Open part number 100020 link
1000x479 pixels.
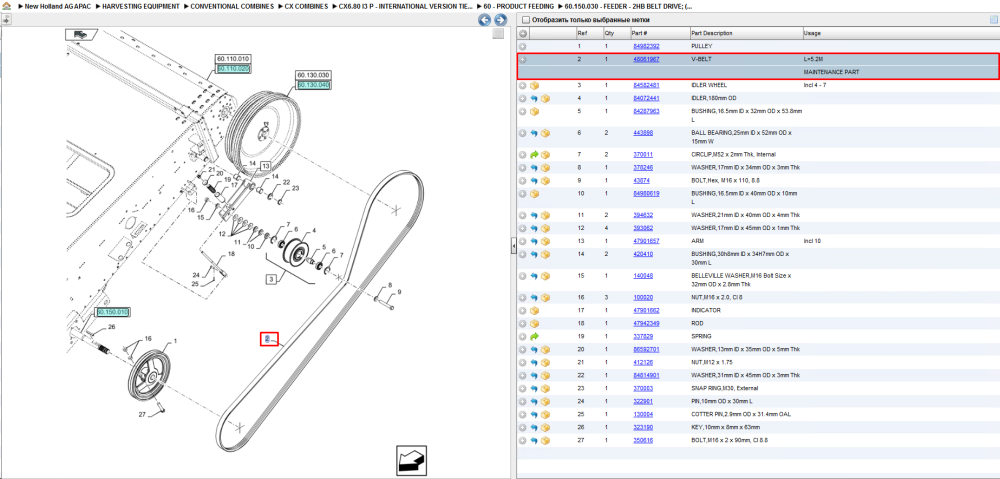point(643,297)
